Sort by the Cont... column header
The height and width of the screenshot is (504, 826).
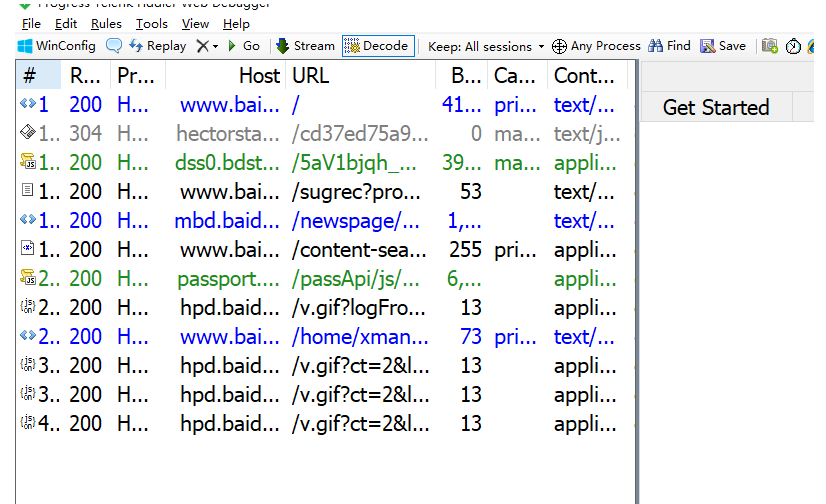587,76
